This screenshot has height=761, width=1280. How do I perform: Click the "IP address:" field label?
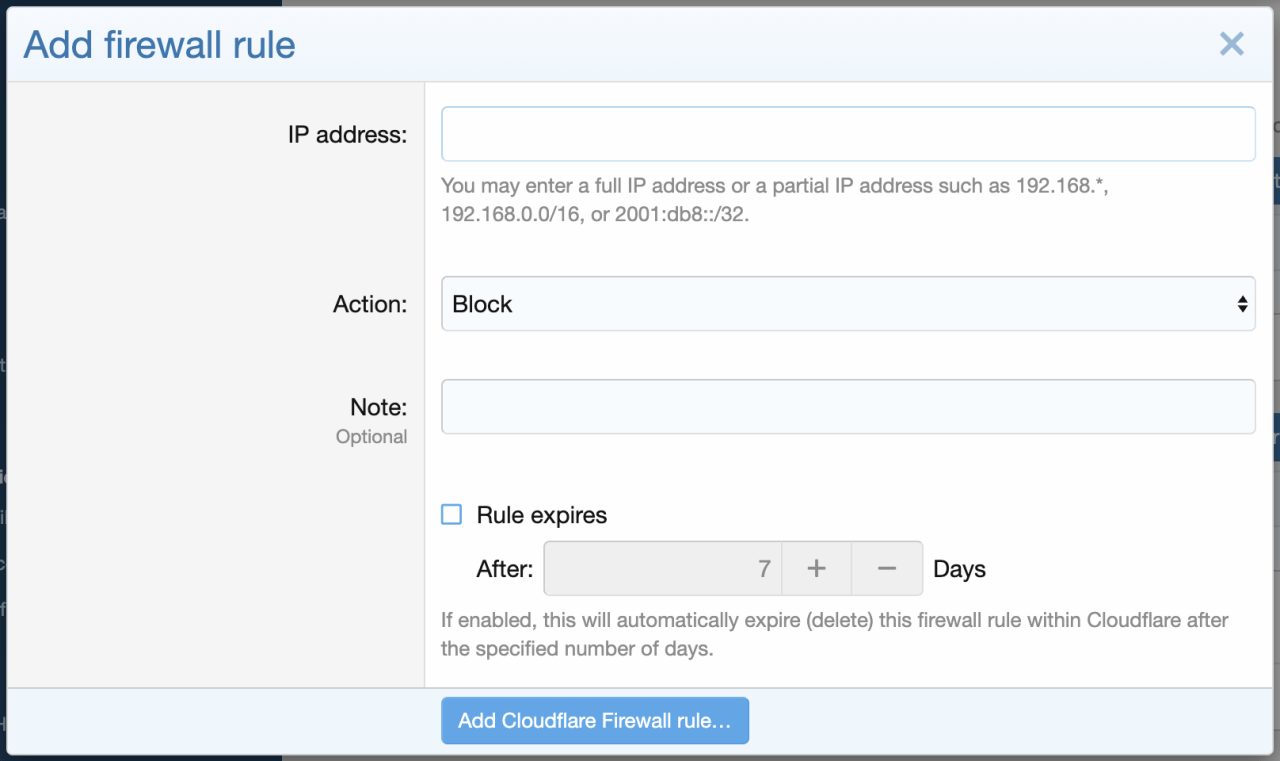click(x=347, y=135)
